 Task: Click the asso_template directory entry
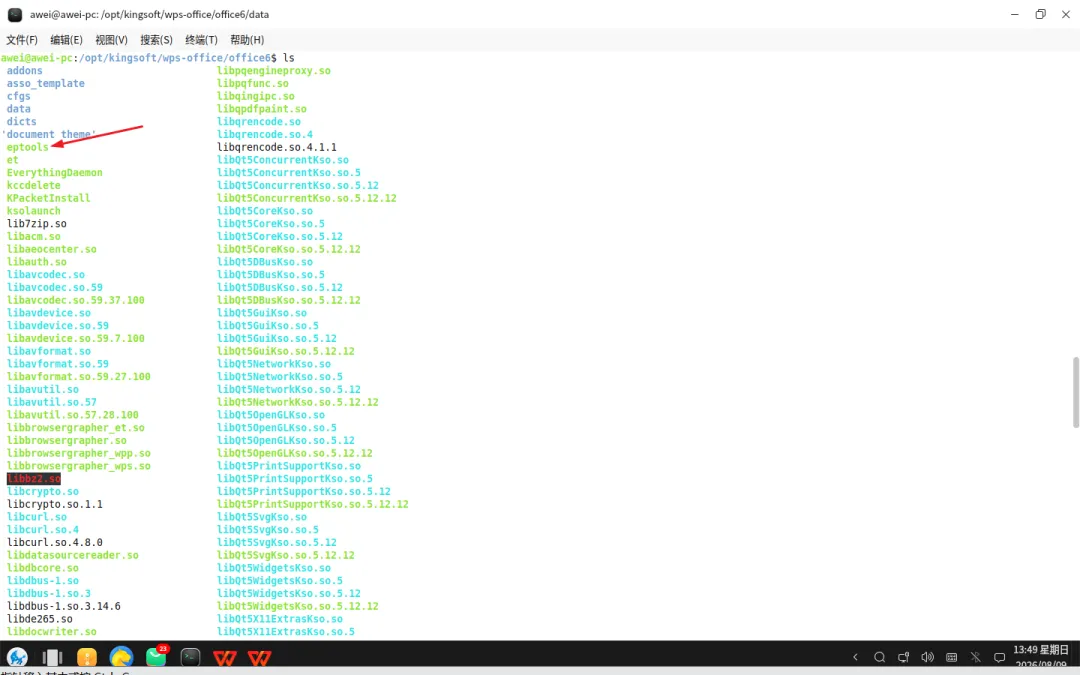coord(45,83)
